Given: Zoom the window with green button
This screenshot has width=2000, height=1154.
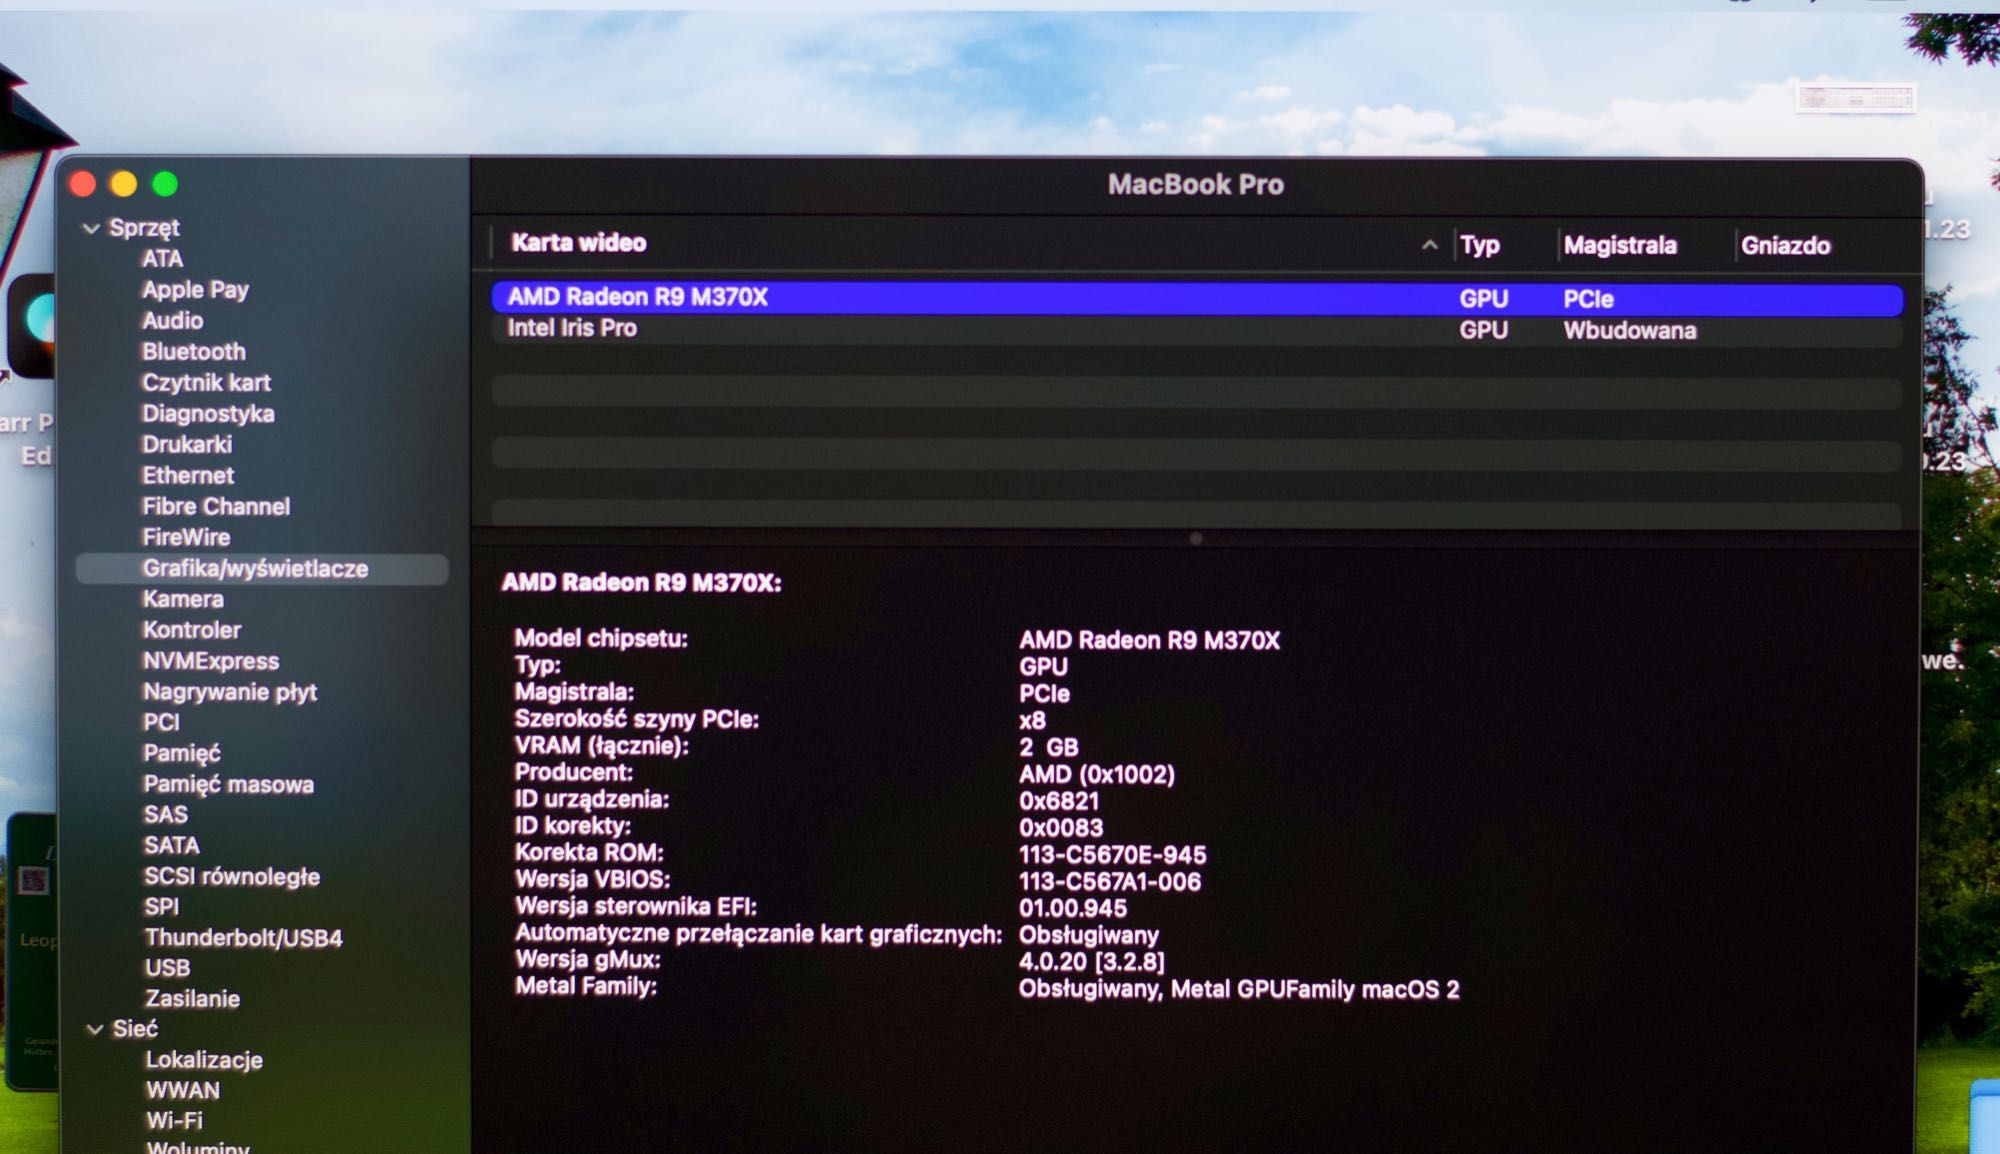Looking at the screenshot, I should tap(165, 184).
